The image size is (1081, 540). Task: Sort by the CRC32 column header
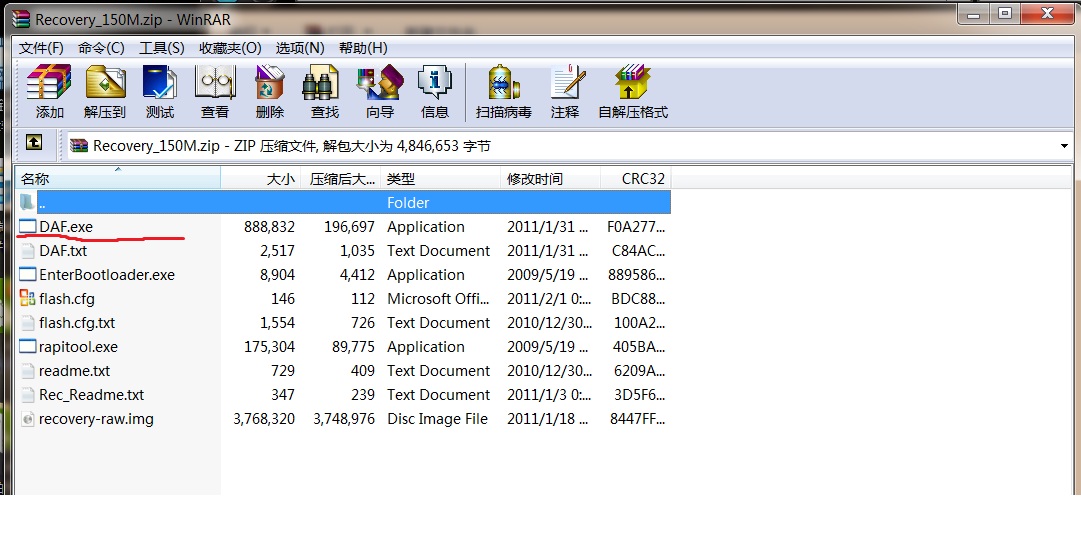[636, 179]
